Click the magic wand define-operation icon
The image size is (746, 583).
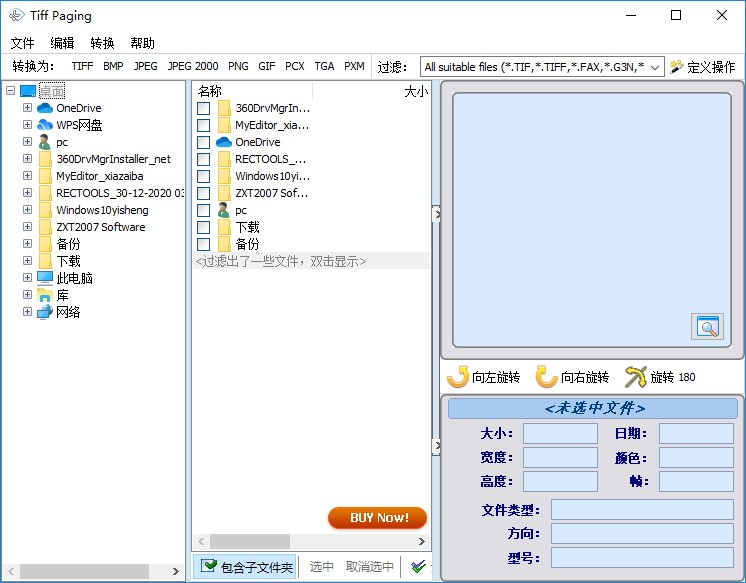[677, 67]
